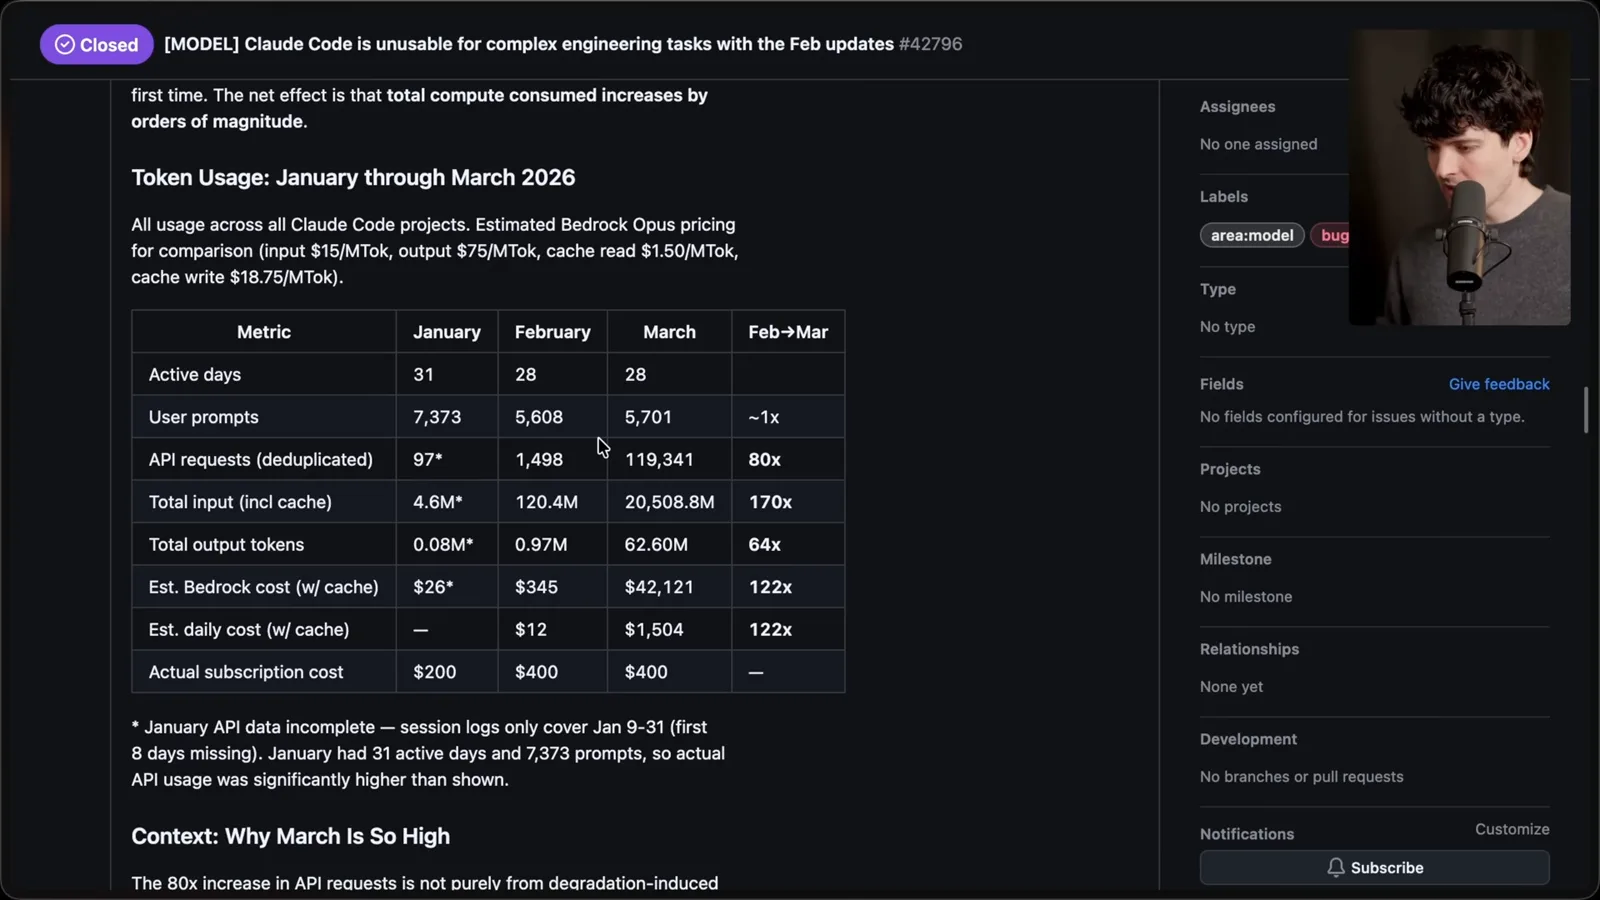Click the Closed status badge
1600x900 pixels.
[96, 45]
